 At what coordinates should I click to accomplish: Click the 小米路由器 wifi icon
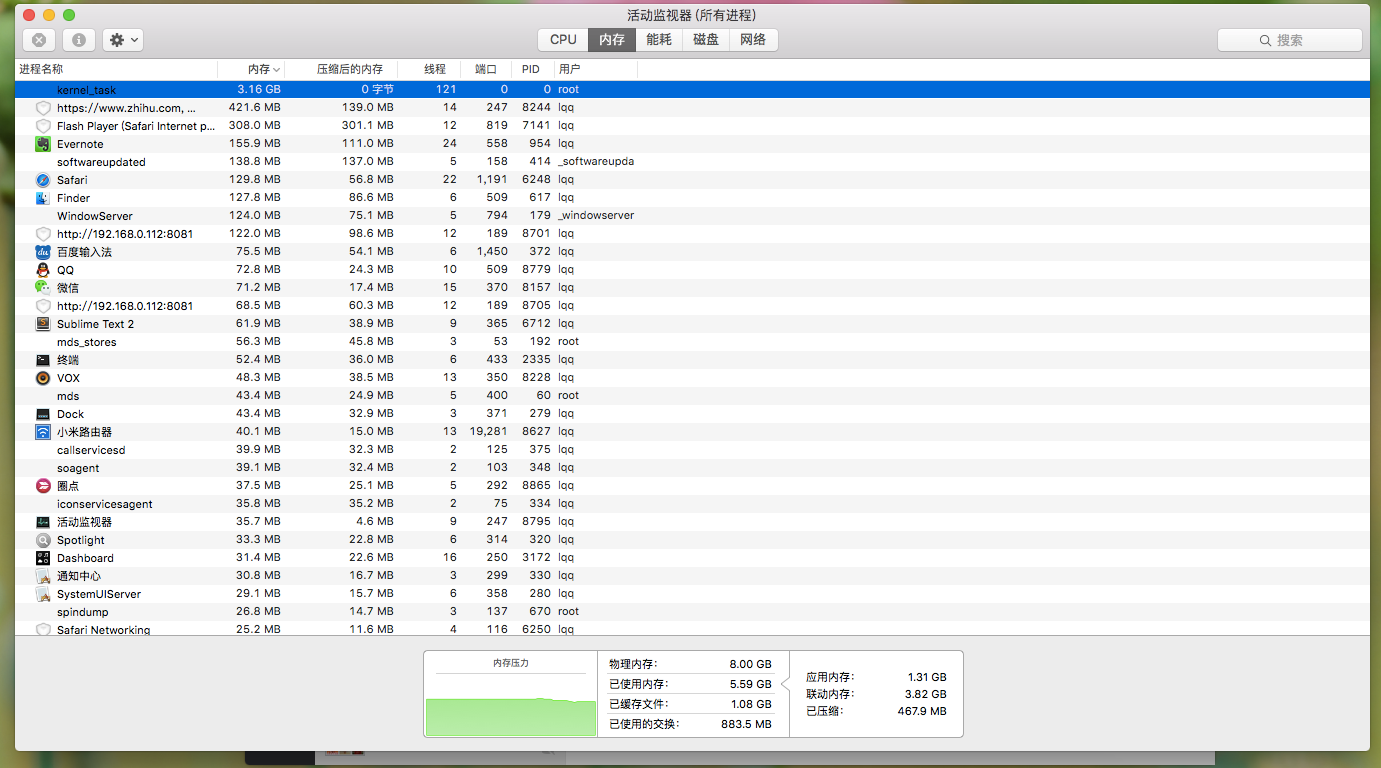43,432
